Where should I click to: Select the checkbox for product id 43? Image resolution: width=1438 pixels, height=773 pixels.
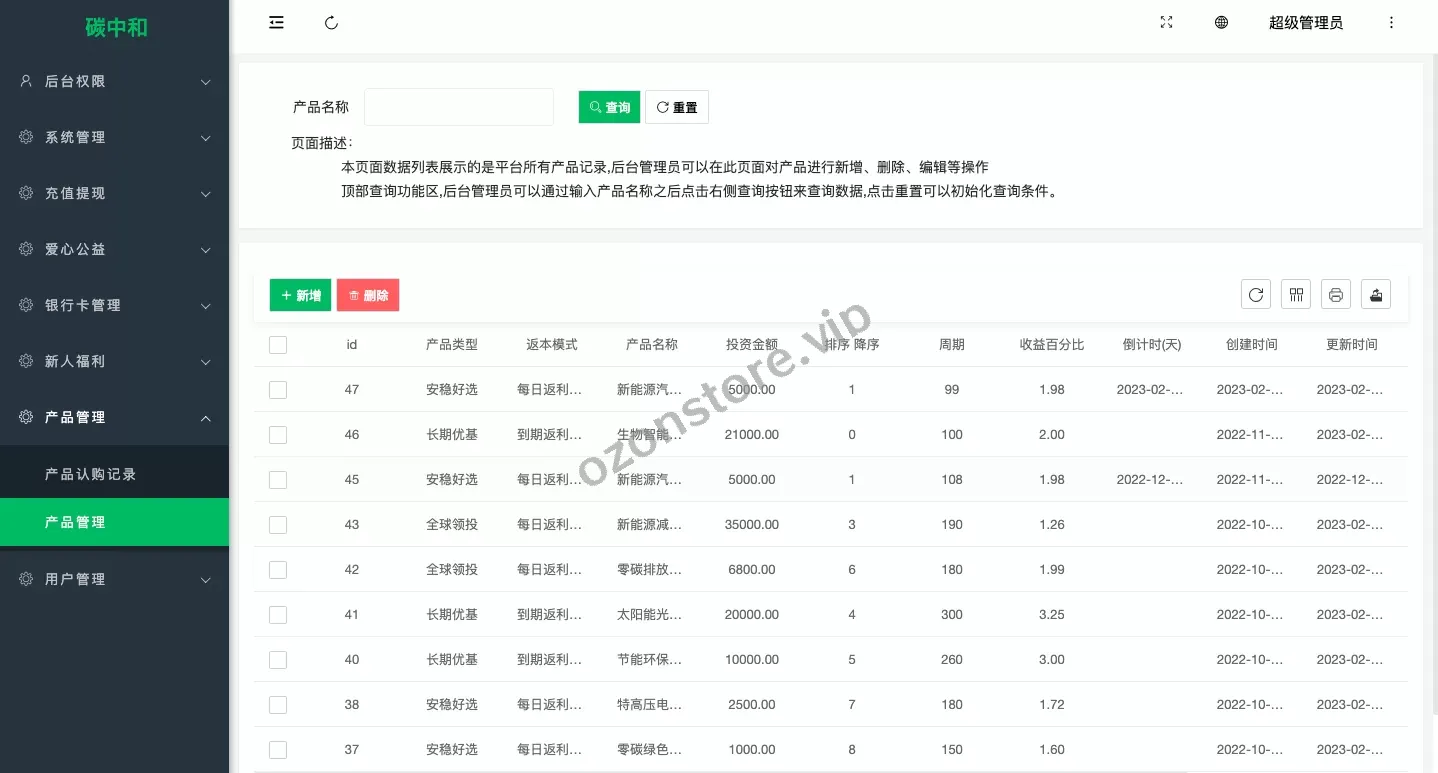click(x=278, y=525)
